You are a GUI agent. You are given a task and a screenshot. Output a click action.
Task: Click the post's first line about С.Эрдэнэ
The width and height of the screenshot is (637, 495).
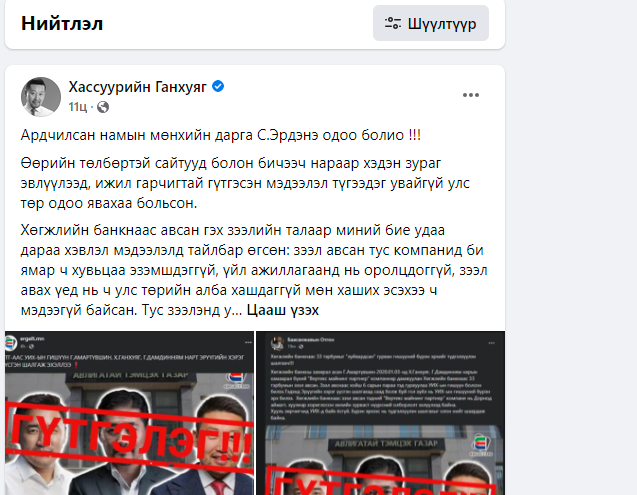221,135
